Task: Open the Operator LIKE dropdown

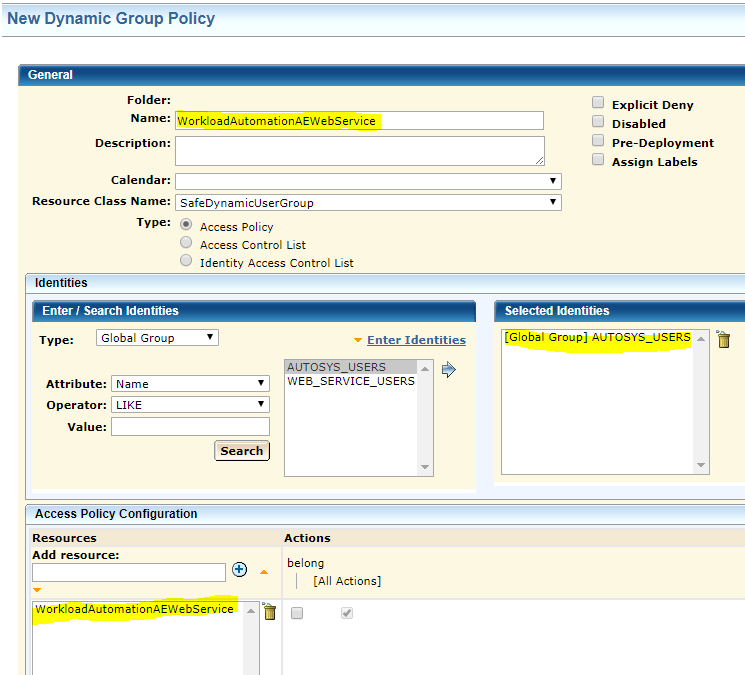Action: coord(190,404)
